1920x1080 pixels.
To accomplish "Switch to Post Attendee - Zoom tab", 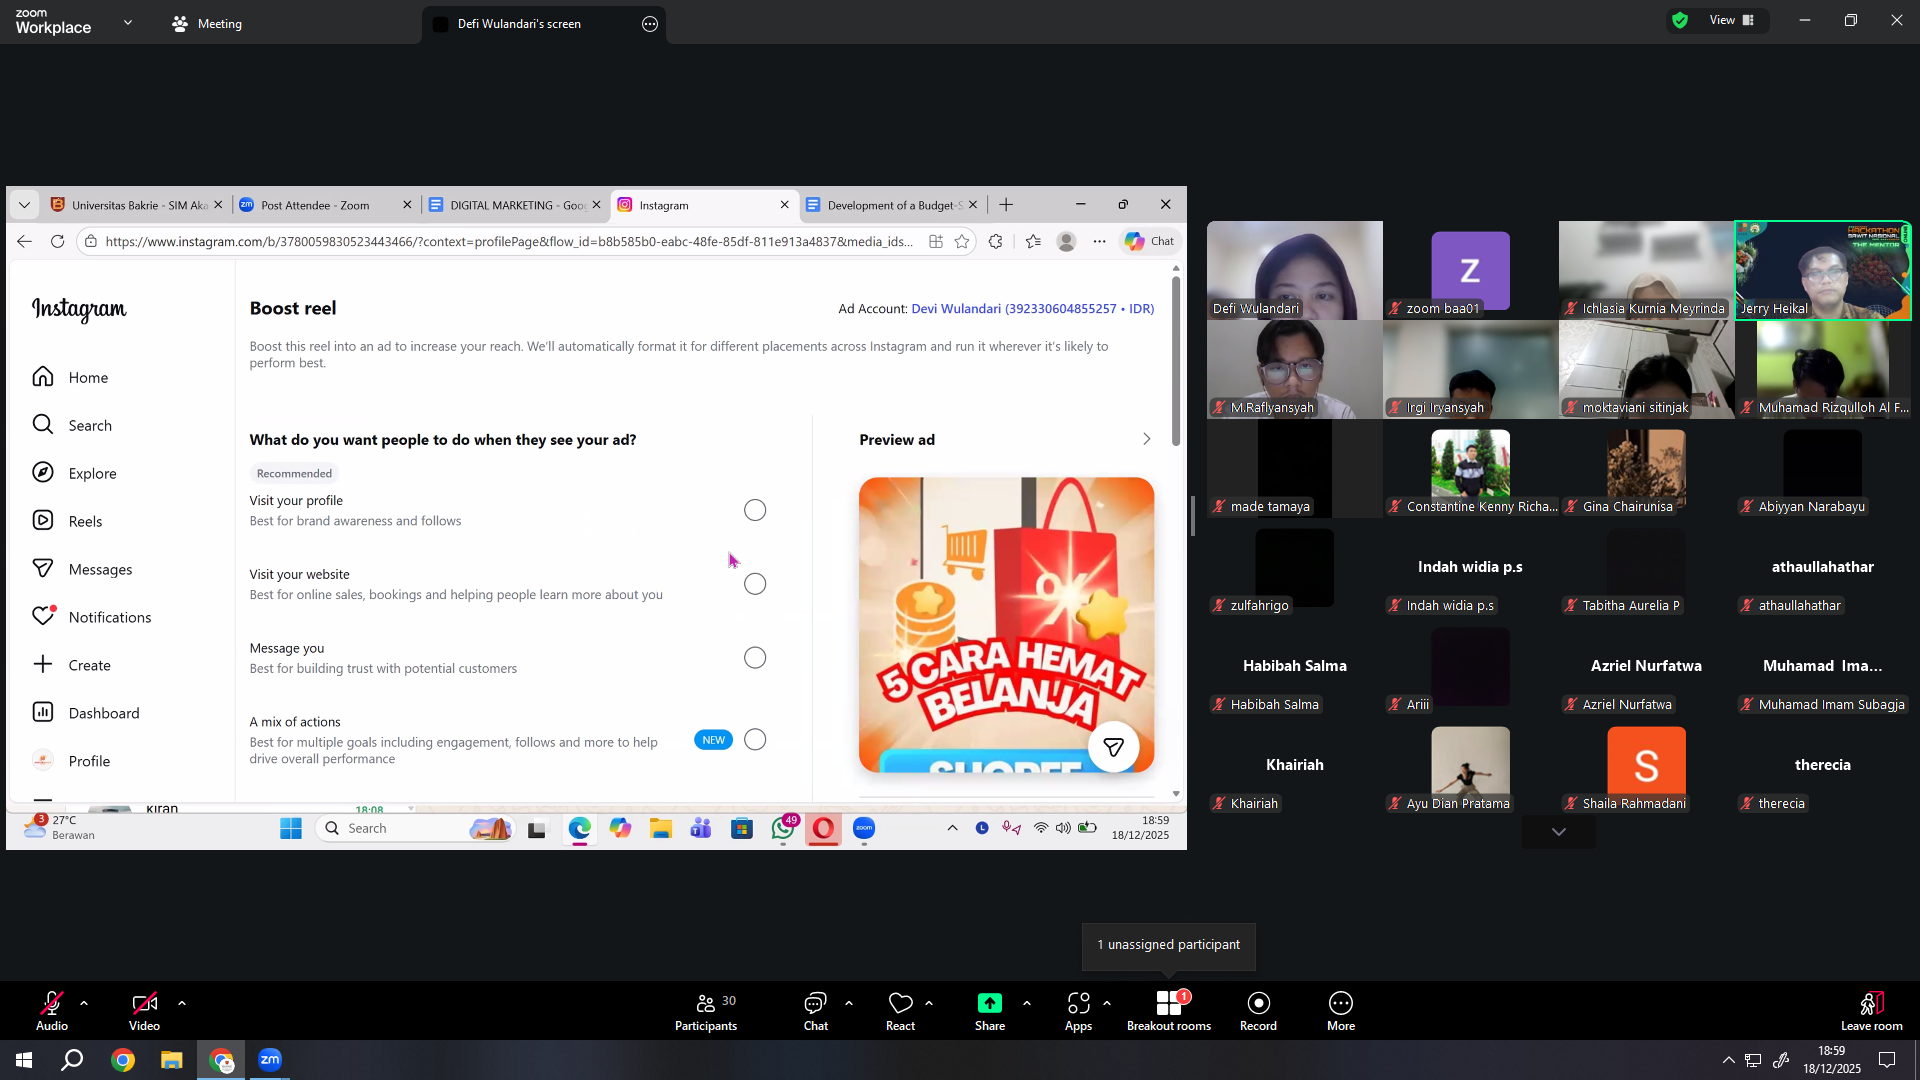I will (325, 205).
